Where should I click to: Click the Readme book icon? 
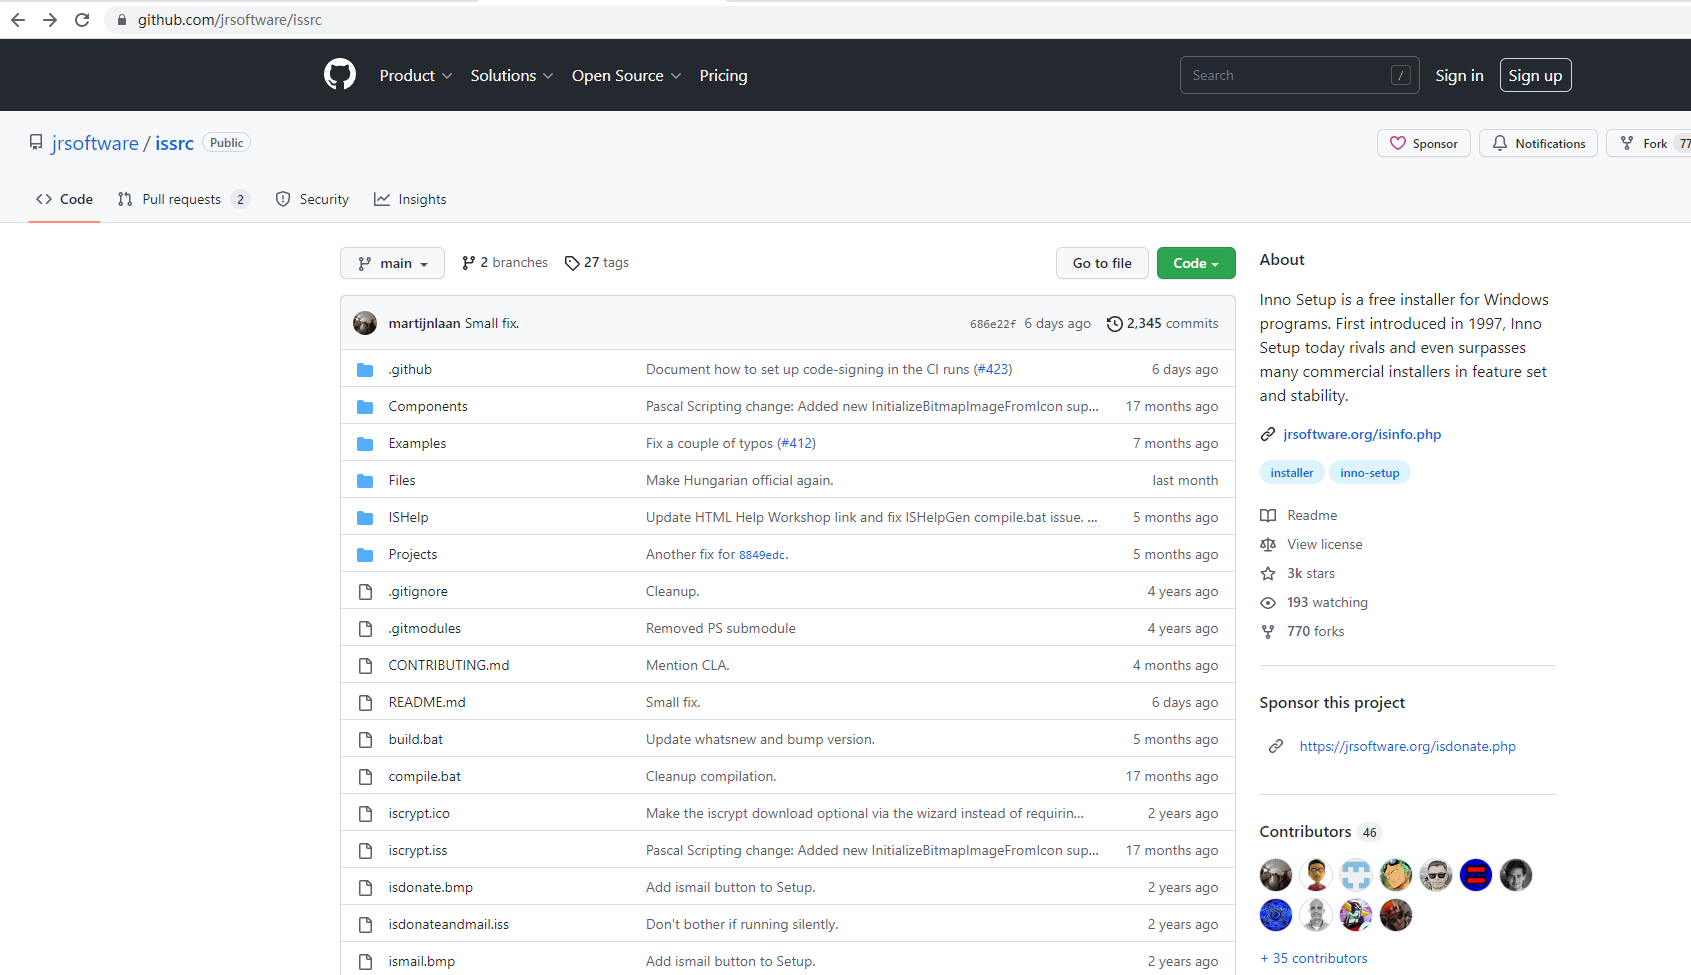coord(1268,515)
